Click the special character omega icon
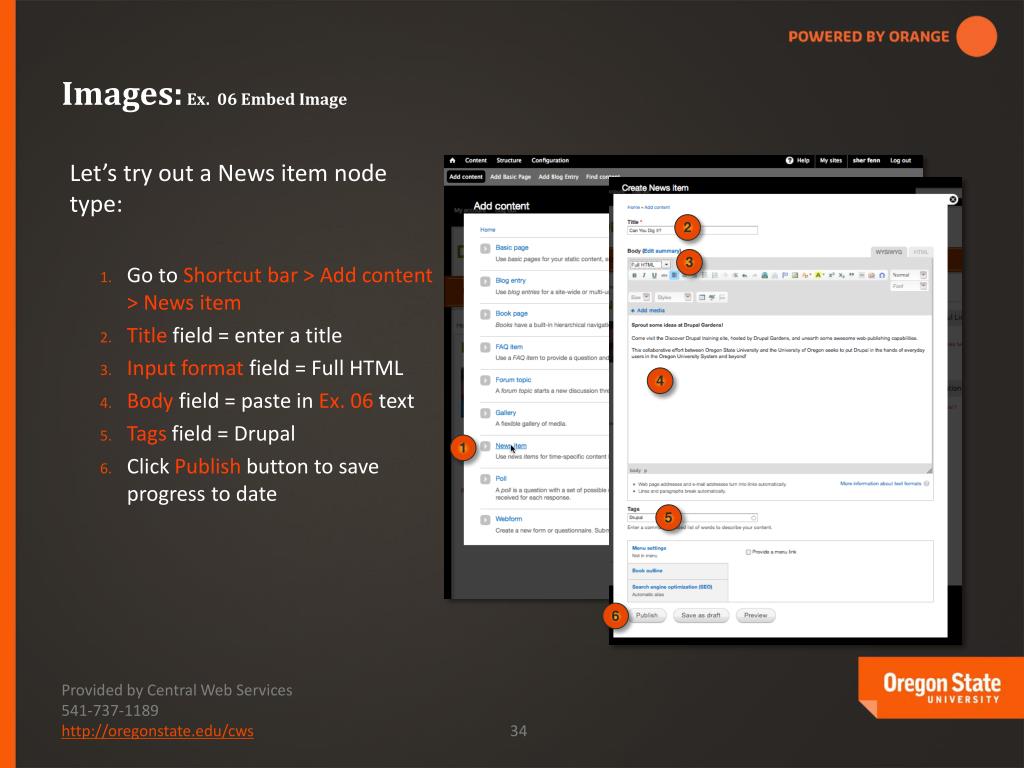The image size is (1024, 768). tap(882, 276)
